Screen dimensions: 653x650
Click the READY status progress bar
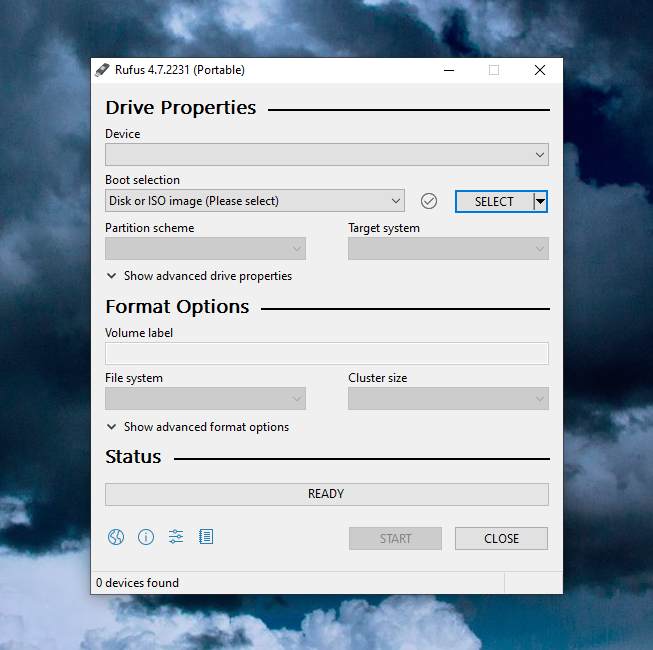click(327, 494)
